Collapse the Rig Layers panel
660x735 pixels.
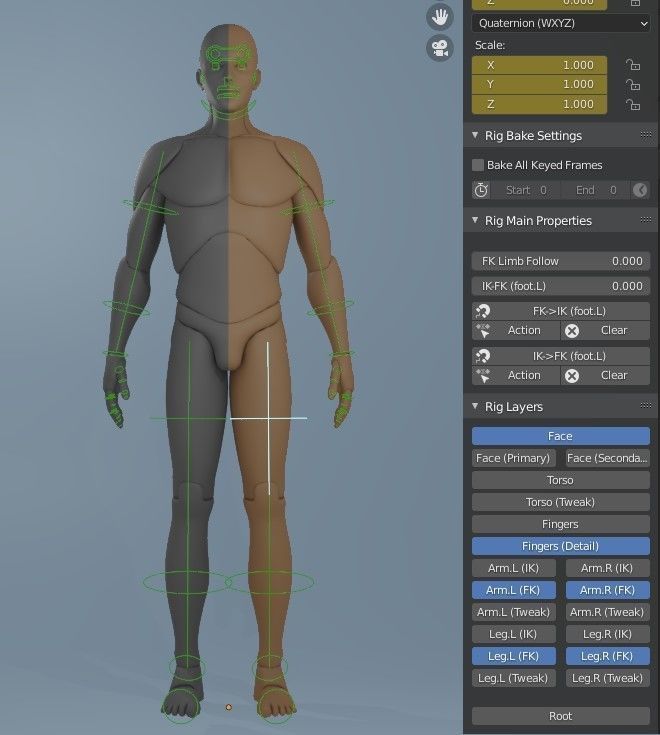click(x=475, y=406)
